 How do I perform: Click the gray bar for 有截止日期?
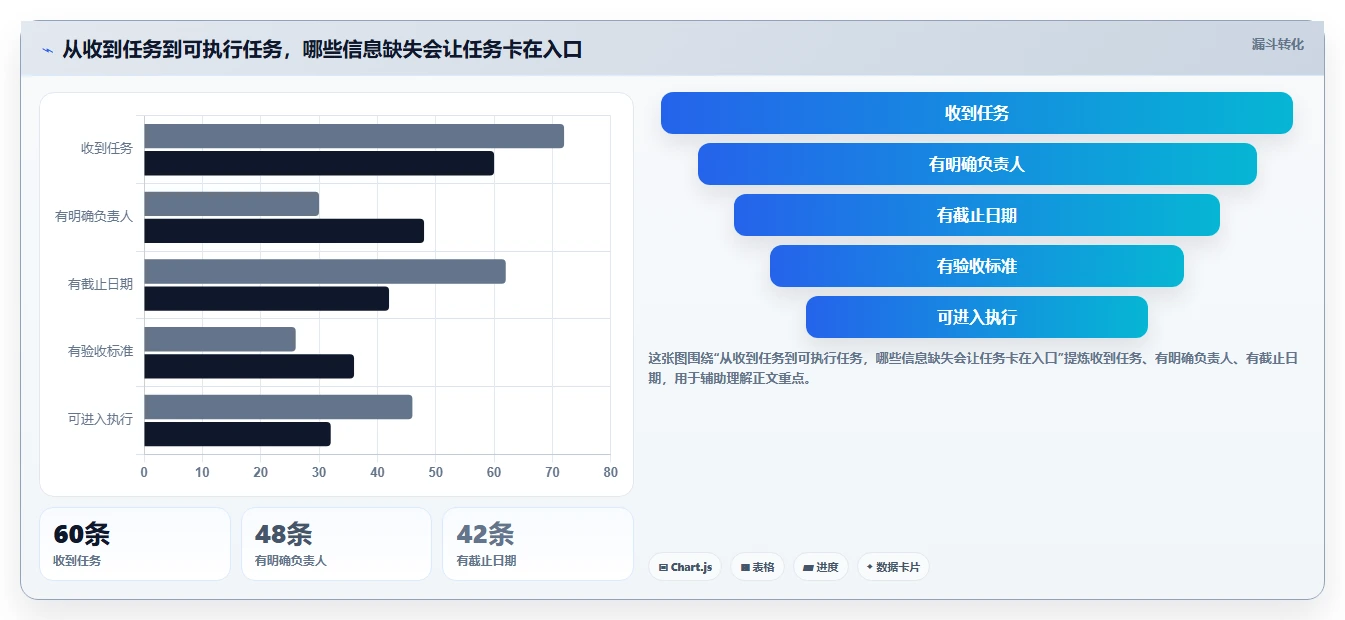tap(325, 272)
